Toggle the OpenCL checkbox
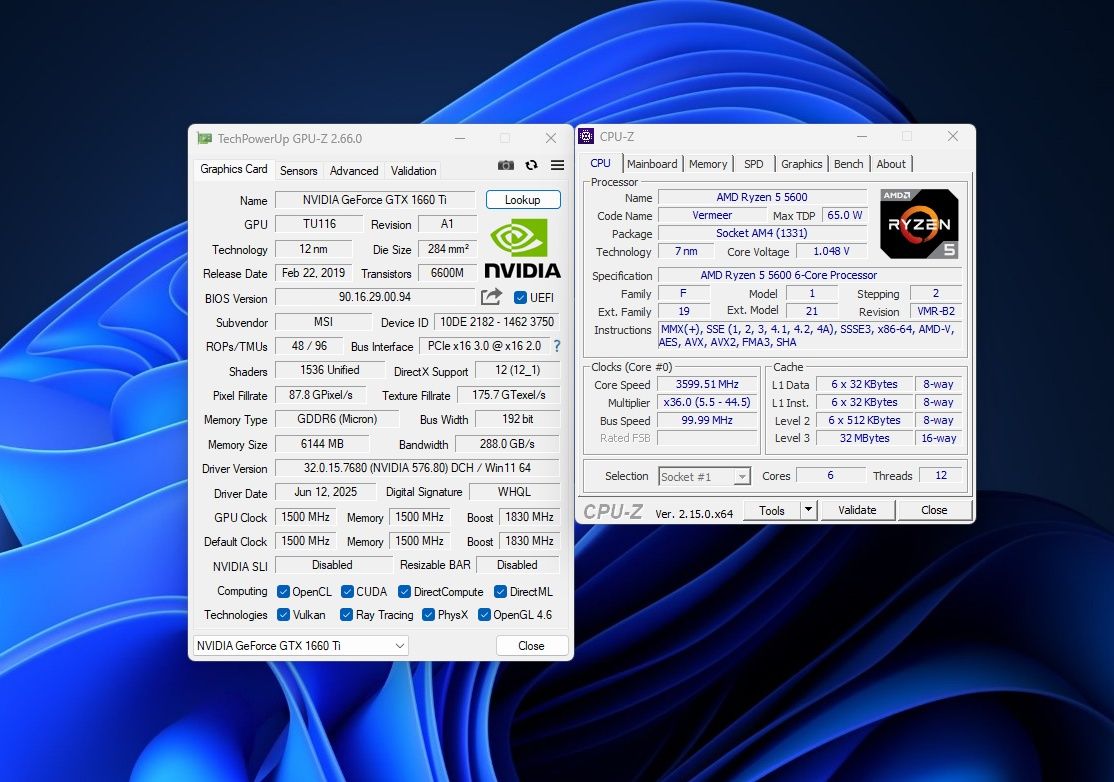The width and height of the screenshot is (1114, 782). coord(283,592)
